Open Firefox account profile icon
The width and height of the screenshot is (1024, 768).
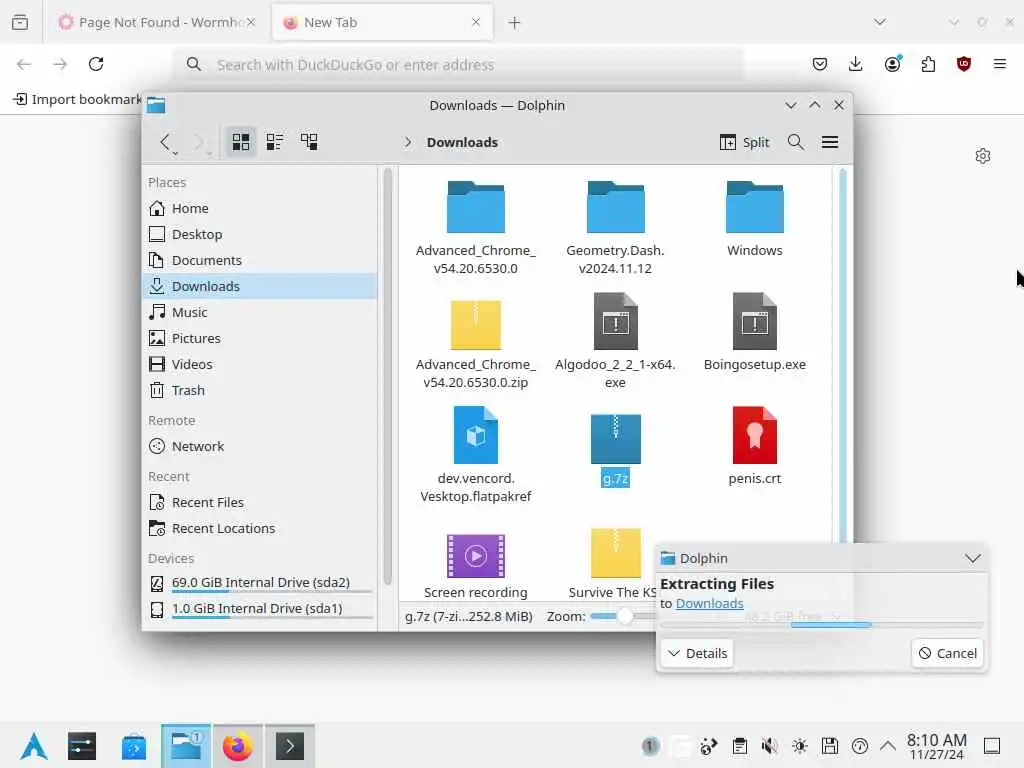[892, 64]
